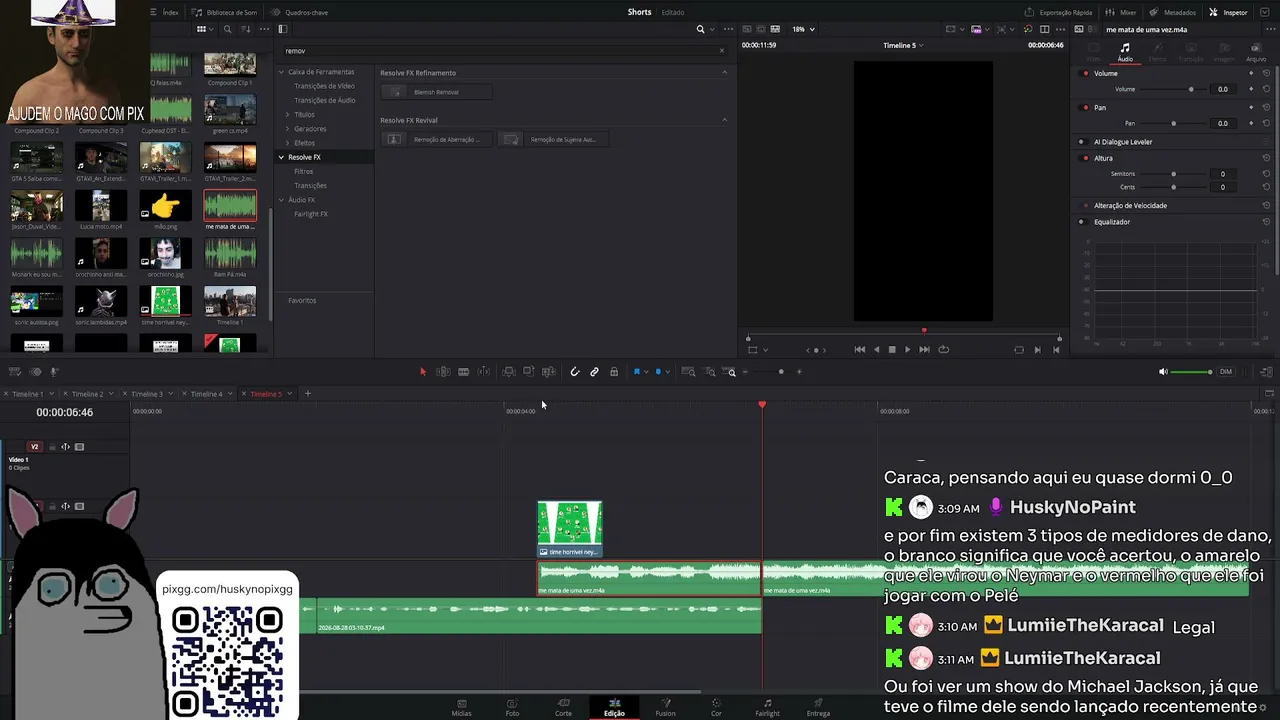1280x720 pixels.
Task: Expand the Títulos category
Action: click(x=287, y=115)
